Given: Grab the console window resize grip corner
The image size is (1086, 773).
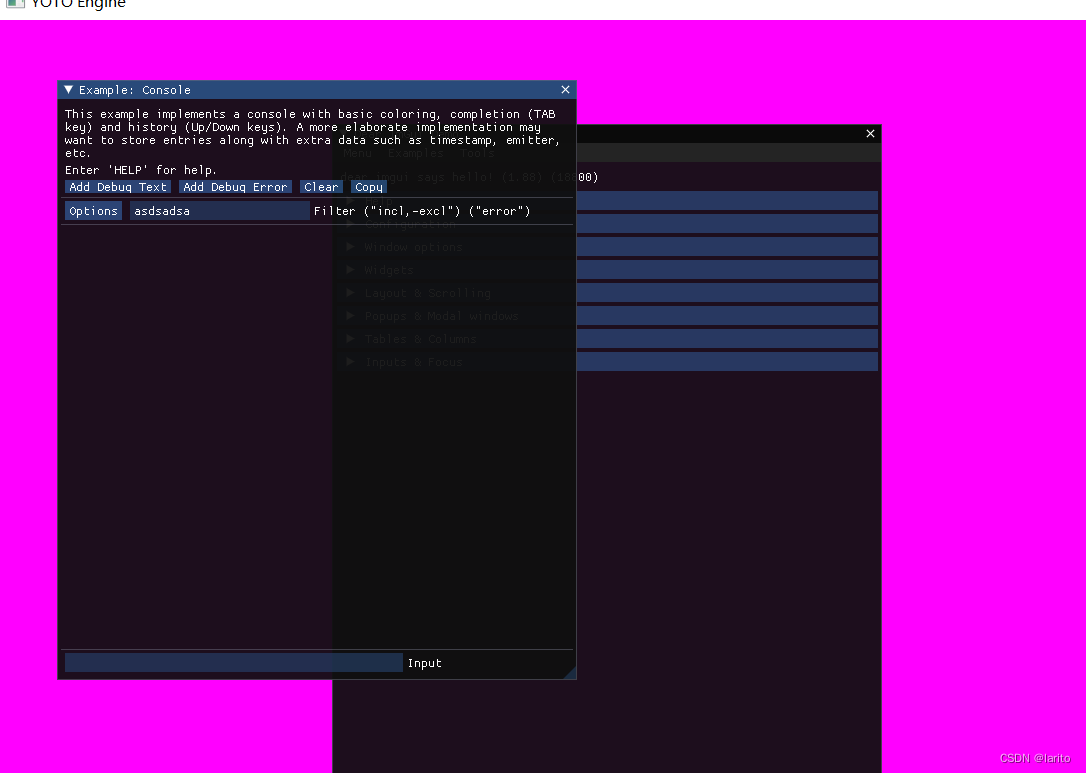Looking at the screenshot, I should [569, 672].
